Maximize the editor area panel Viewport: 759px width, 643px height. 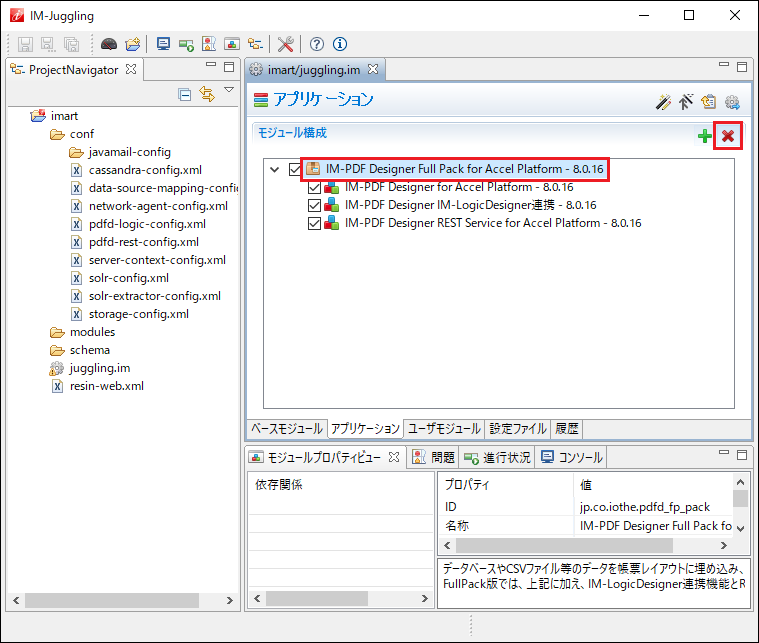(x=742, y=67)
